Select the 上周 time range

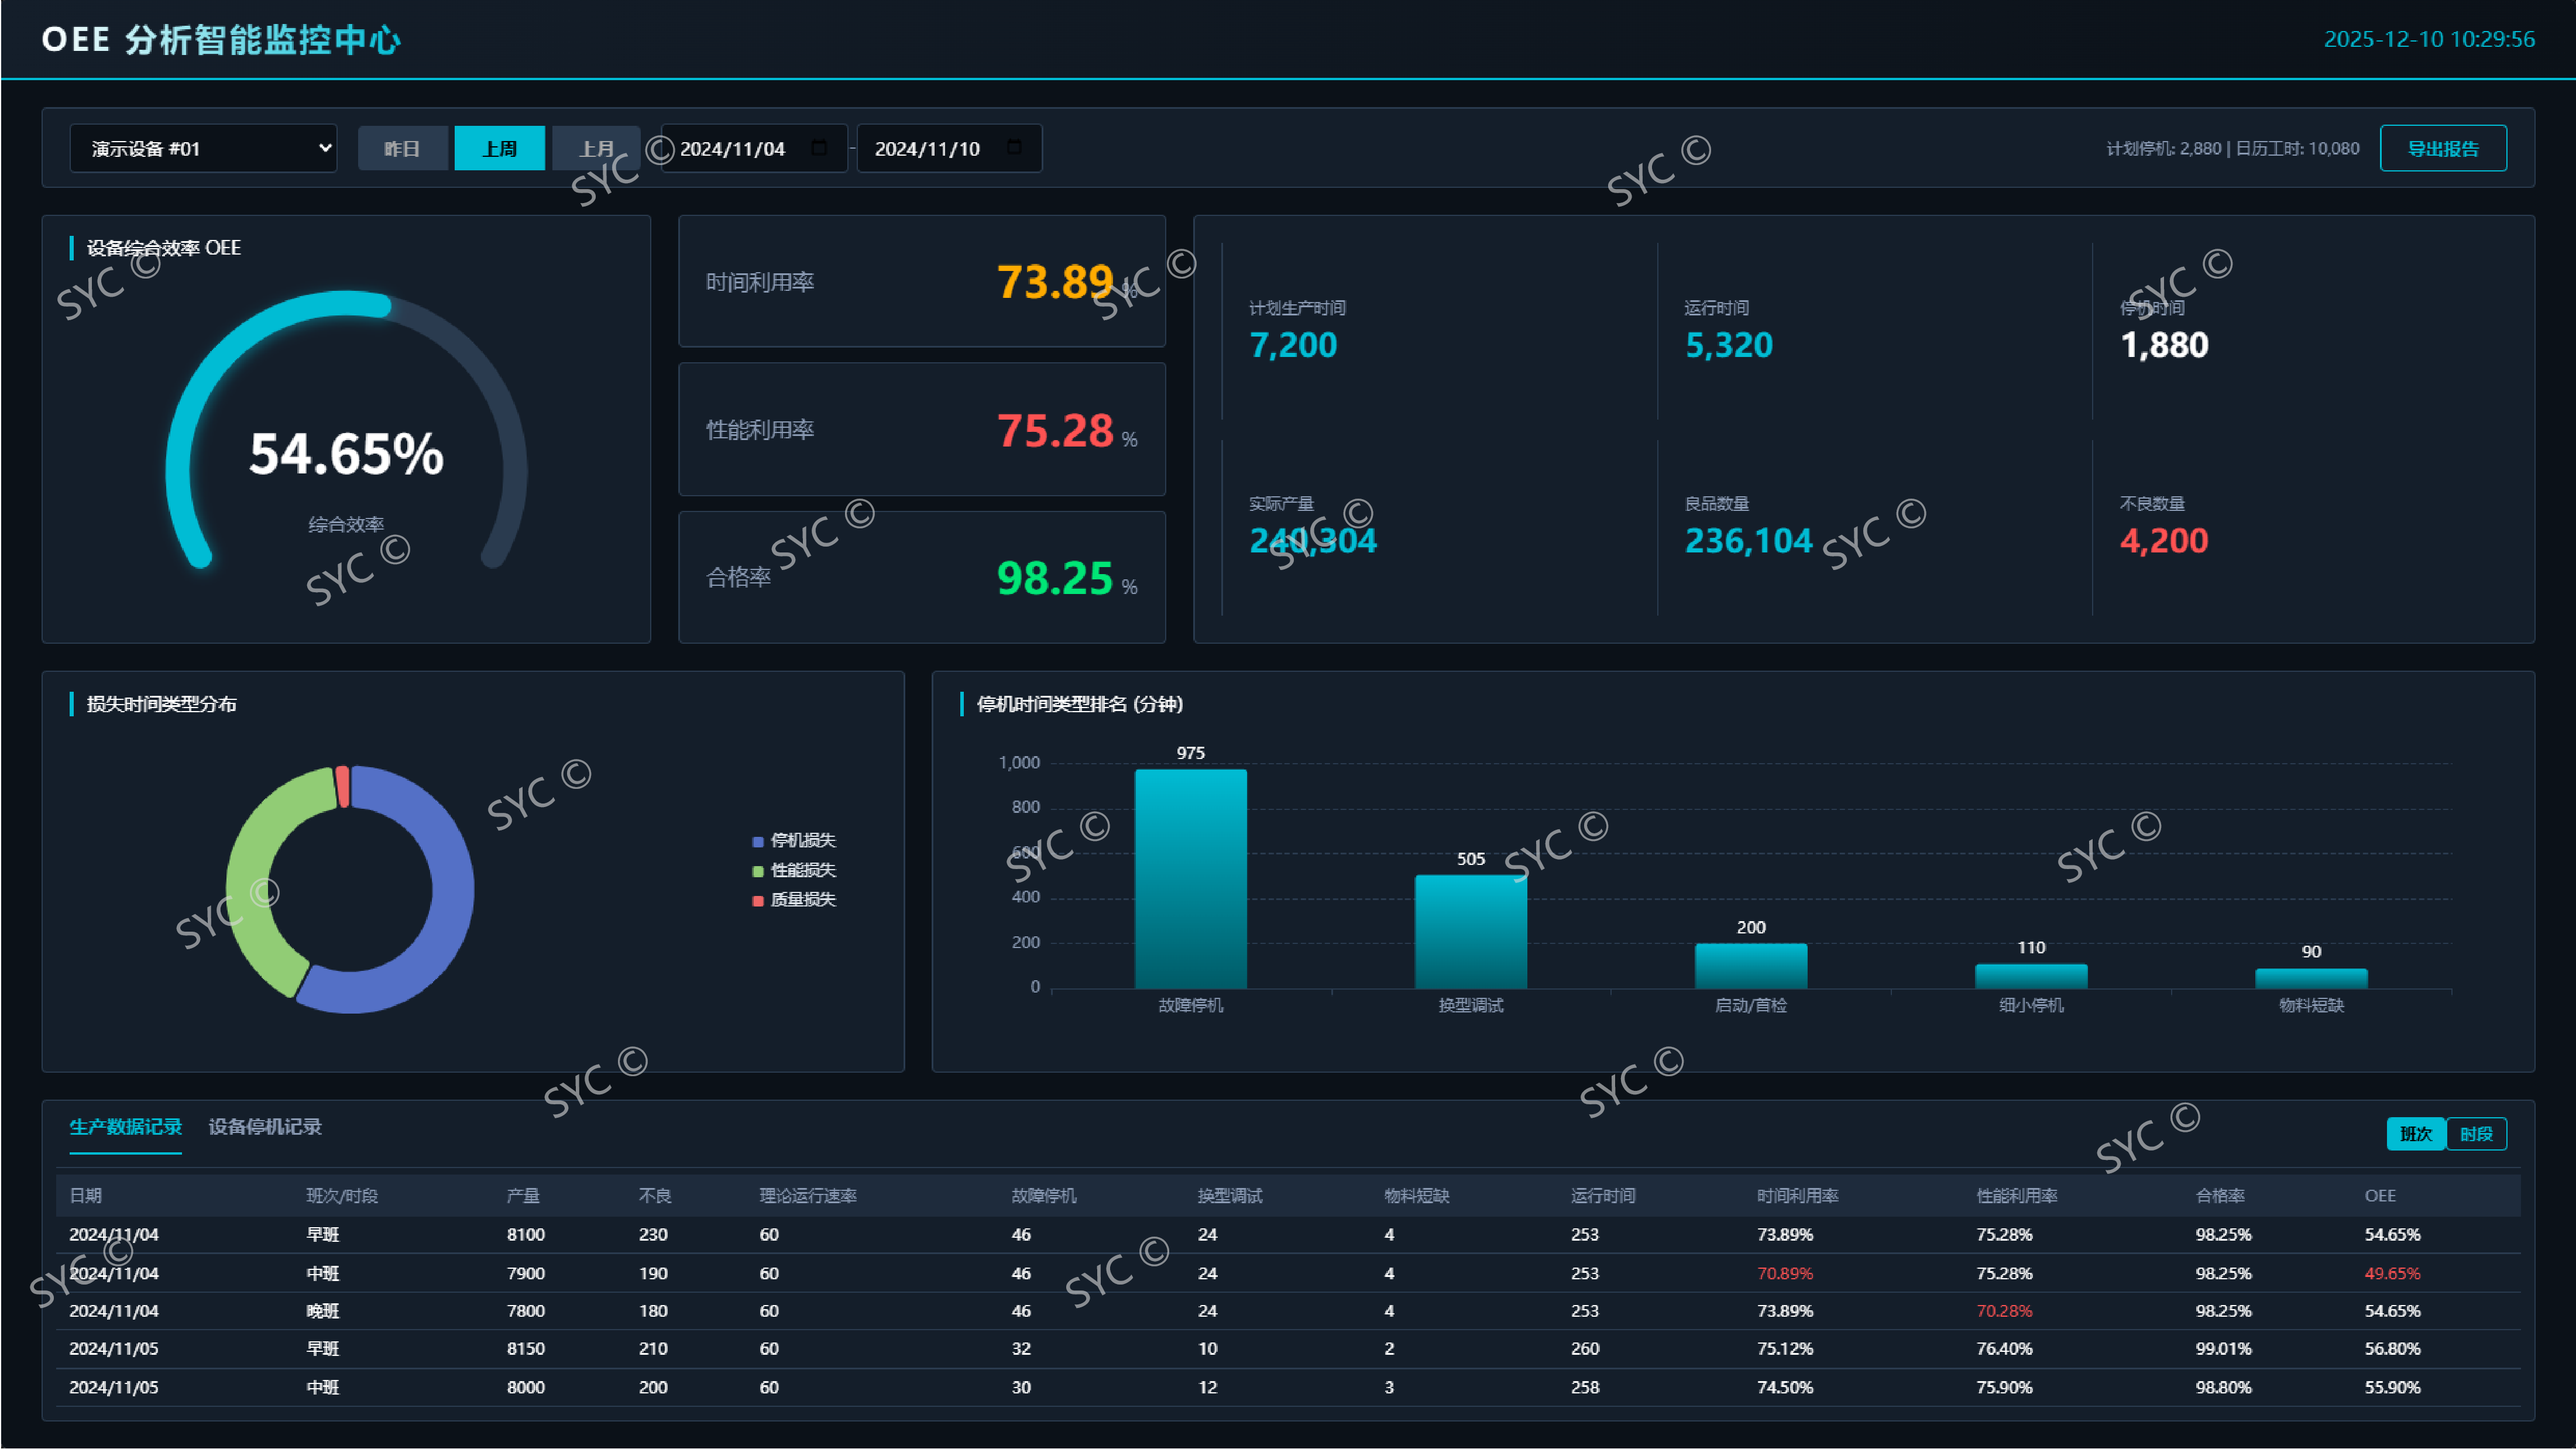499,148
